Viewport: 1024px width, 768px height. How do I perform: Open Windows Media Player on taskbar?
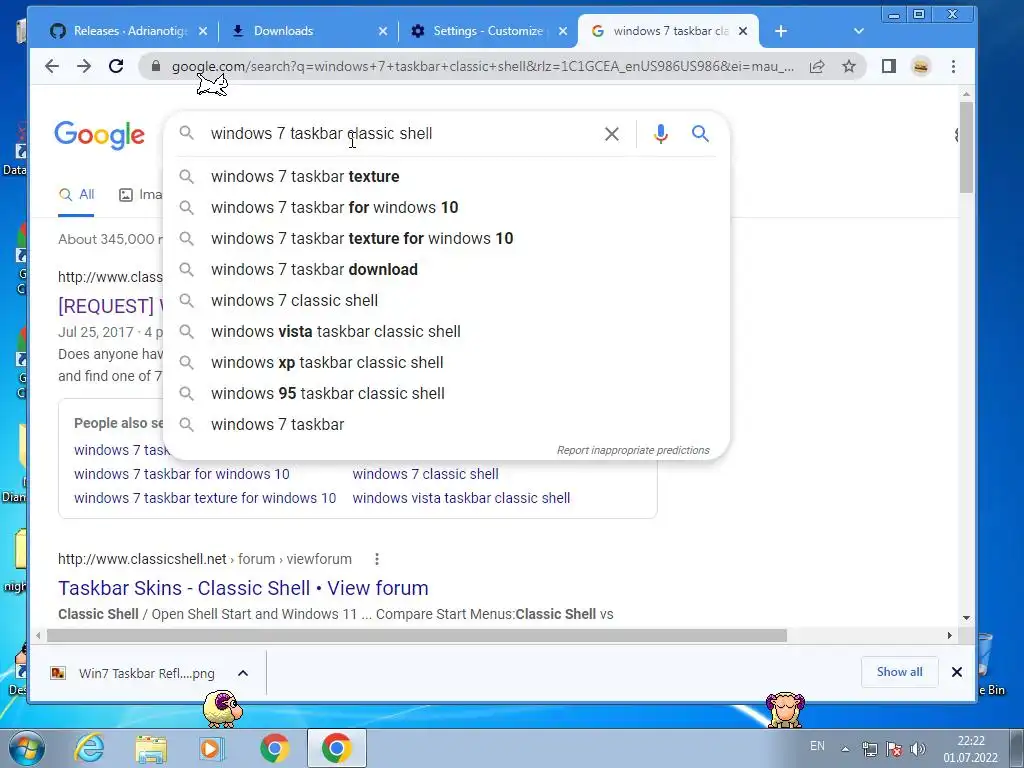click(211, 748)
